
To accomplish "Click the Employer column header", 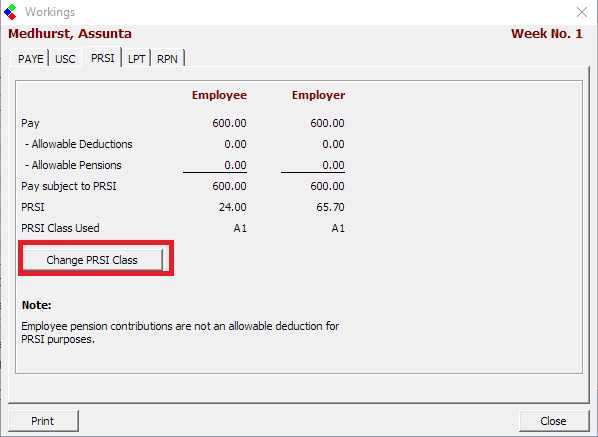I will (x=318, y=95).
